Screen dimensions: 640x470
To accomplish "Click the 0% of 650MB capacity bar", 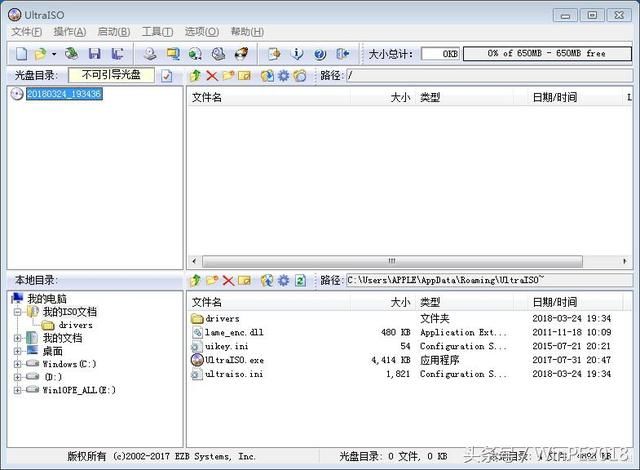I will [x=547, y=53].
